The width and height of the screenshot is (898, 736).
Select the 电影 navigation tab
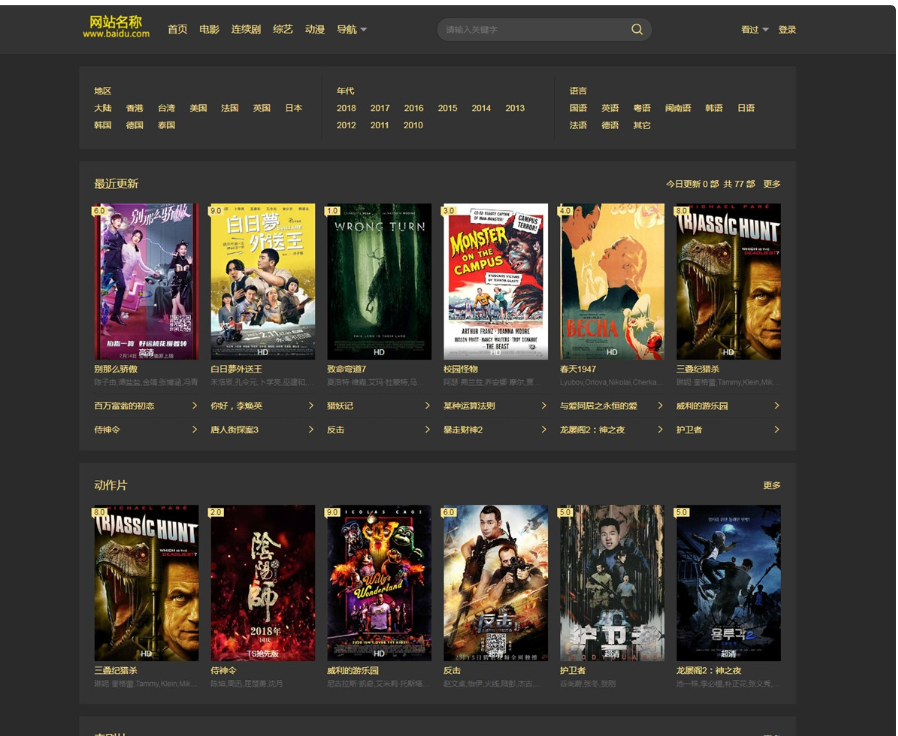click(209, 30)
